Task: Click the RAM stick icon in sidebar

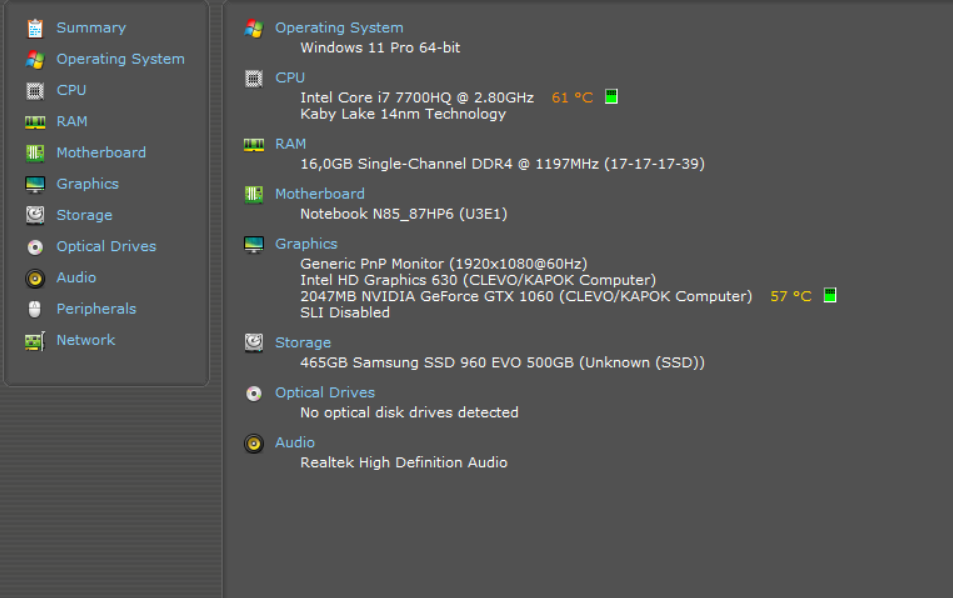Action: click(35, 122)
